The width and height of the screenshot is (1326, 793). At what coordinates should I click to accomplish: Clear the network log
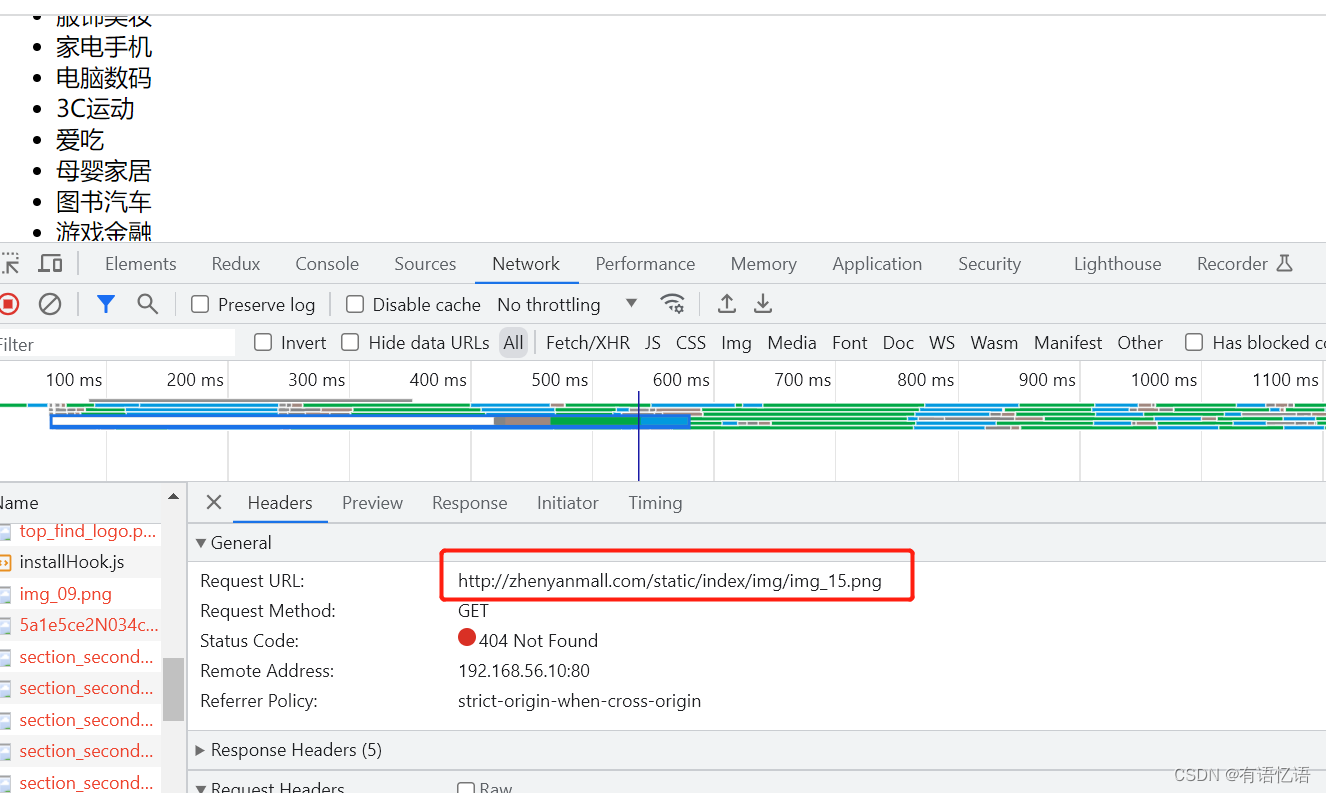pos(50,304)
